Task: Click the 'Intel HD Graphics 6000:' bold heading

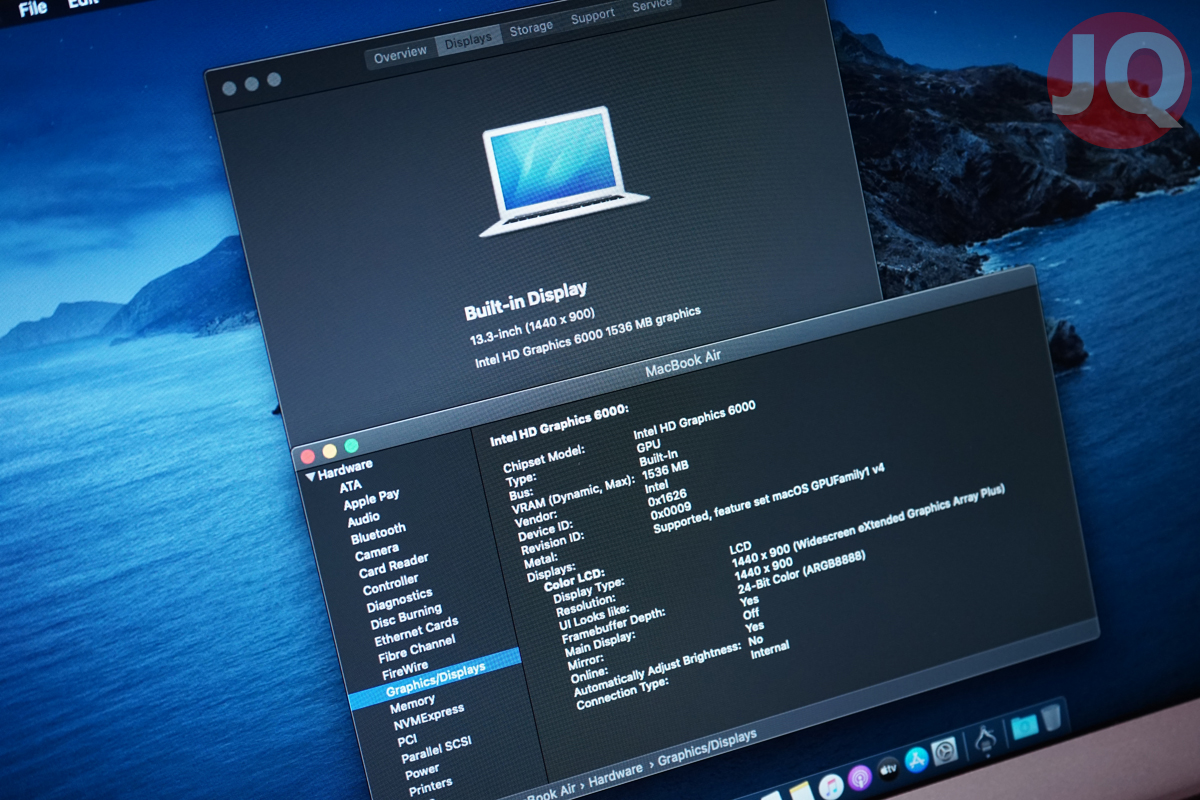Action: tap(559, 425)
